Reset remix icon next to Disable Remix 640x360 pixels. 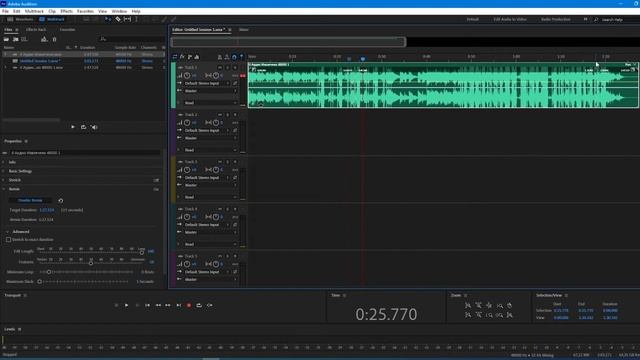[x=60, y=200]
